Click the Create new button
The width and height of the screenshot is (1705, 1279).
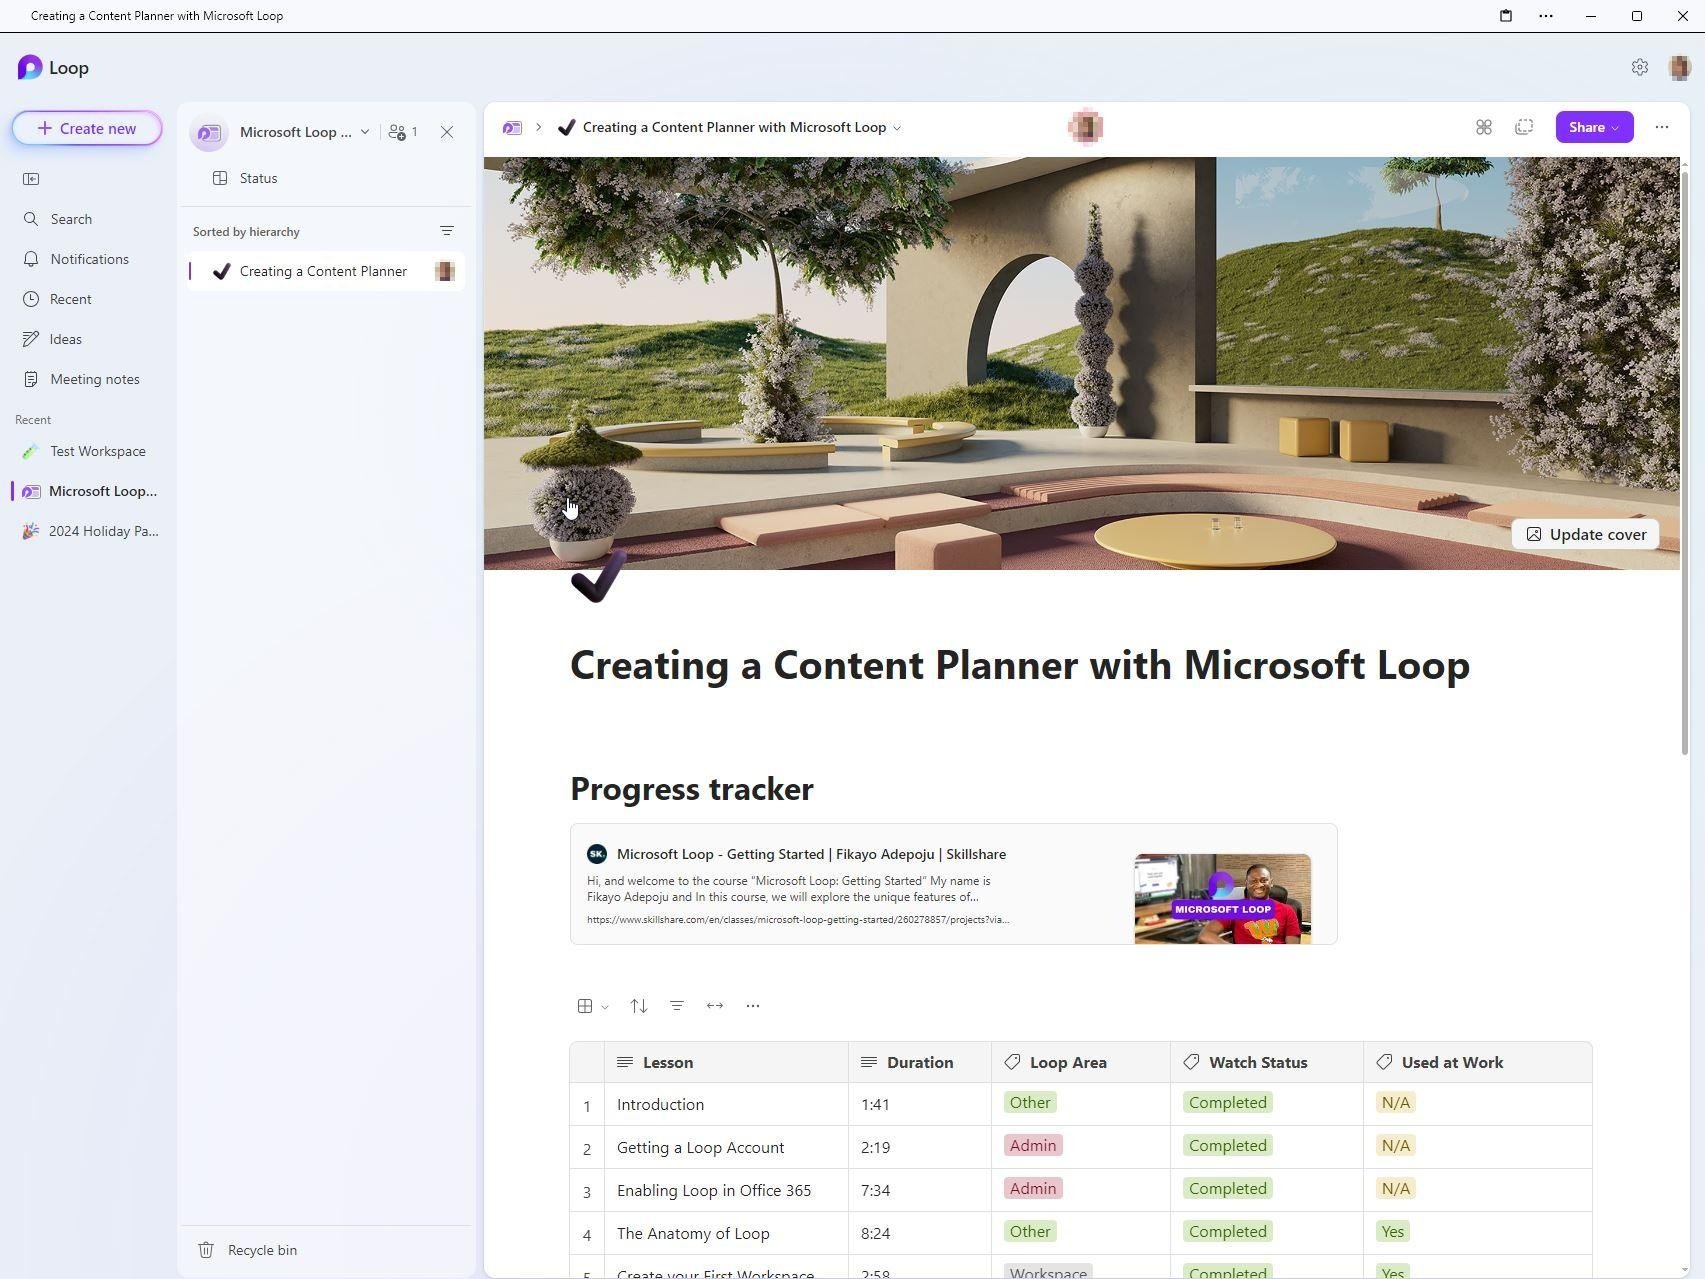[87, 128]
